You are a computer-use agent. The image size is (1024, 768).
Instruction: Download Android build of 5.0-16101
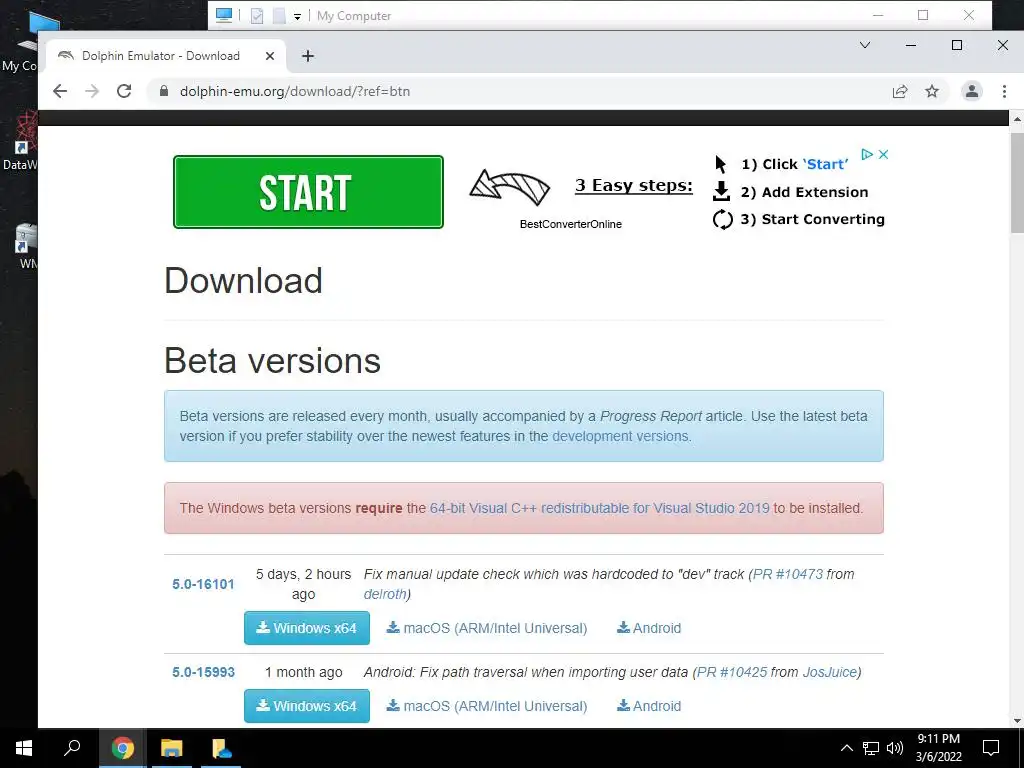649,628
